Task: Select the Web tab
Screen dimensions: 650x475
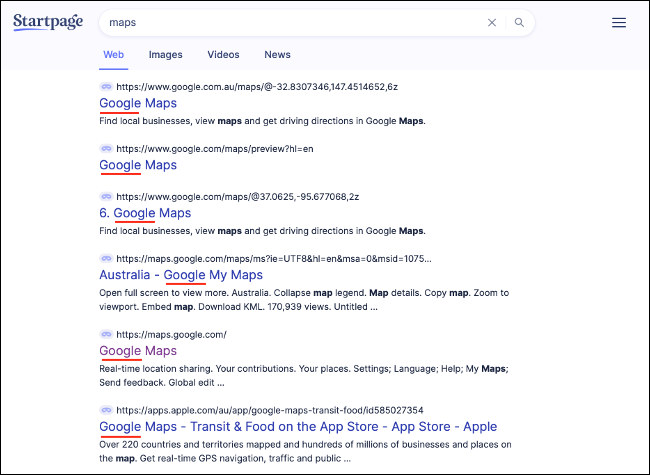Action: tap(113, 55)
